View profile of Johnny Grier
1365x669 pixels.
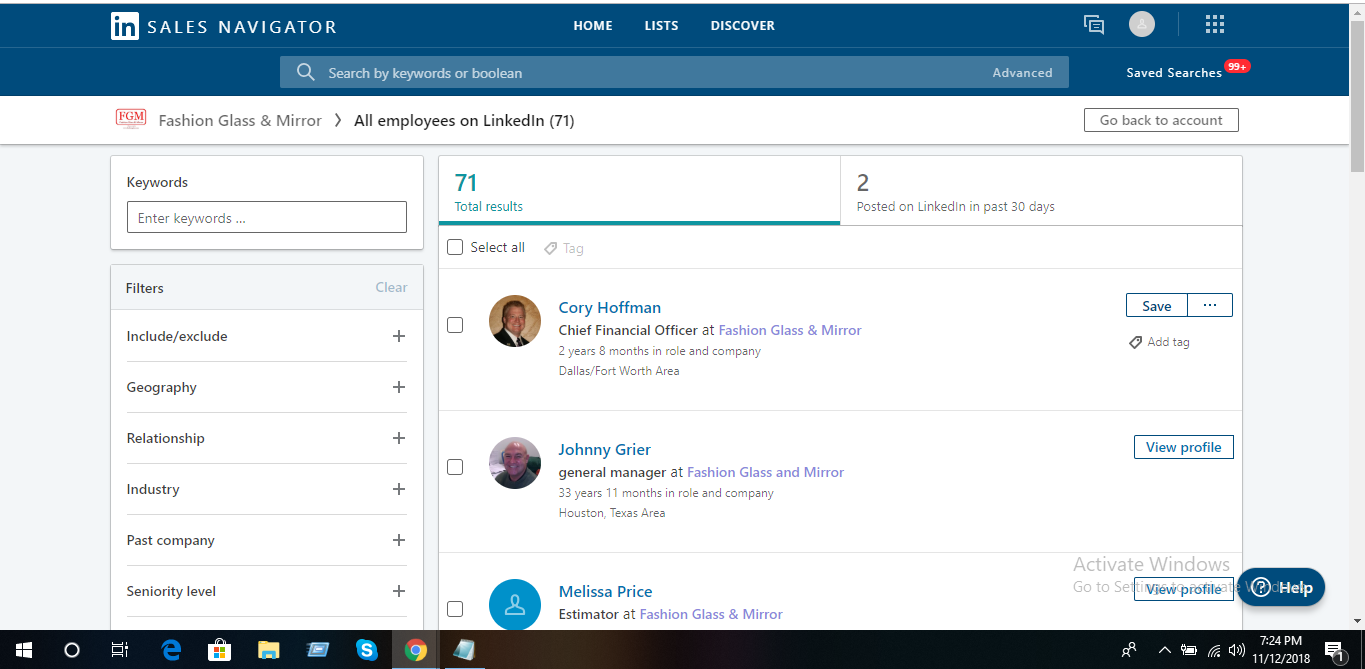coord(1184,447)
